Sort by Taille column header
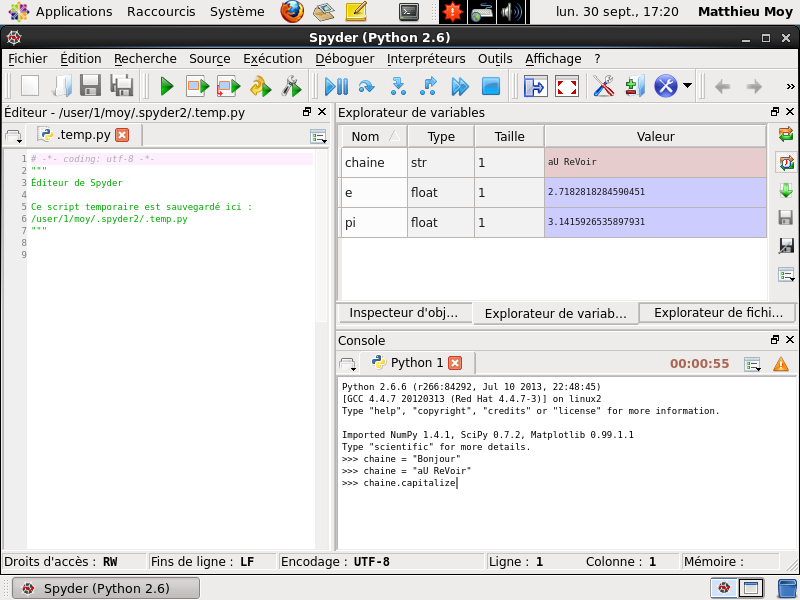Image resolution: width=800 pixels, height=600 pixels. [509, 137]
